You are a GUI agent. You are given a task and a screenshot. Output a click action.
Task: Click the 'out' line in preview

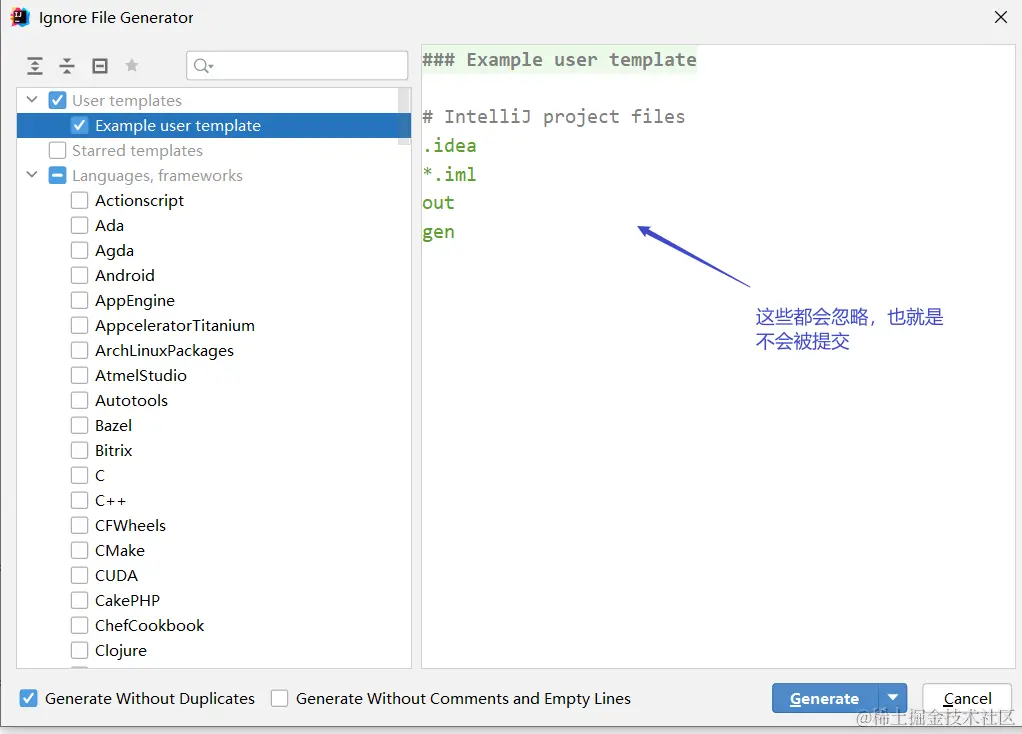(438, 203)
